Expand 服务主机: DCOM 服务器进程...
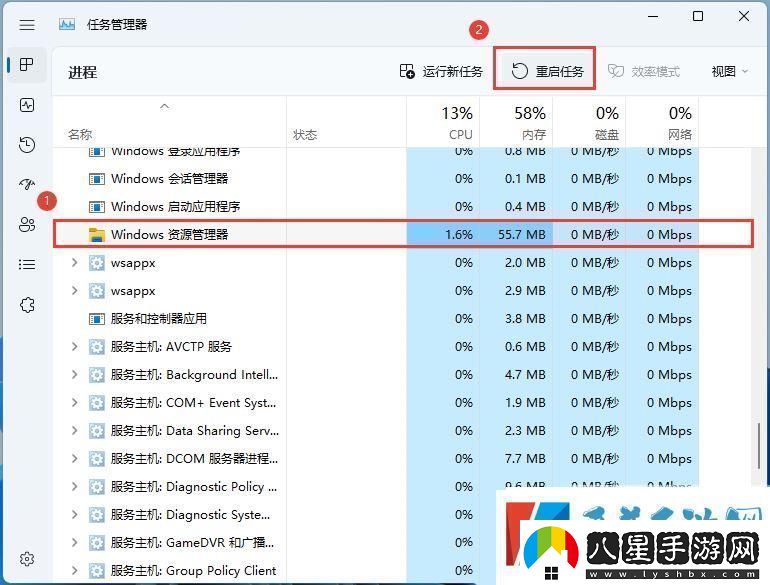The width and height of the screenshot is (770, 585). tap(74, 459)
